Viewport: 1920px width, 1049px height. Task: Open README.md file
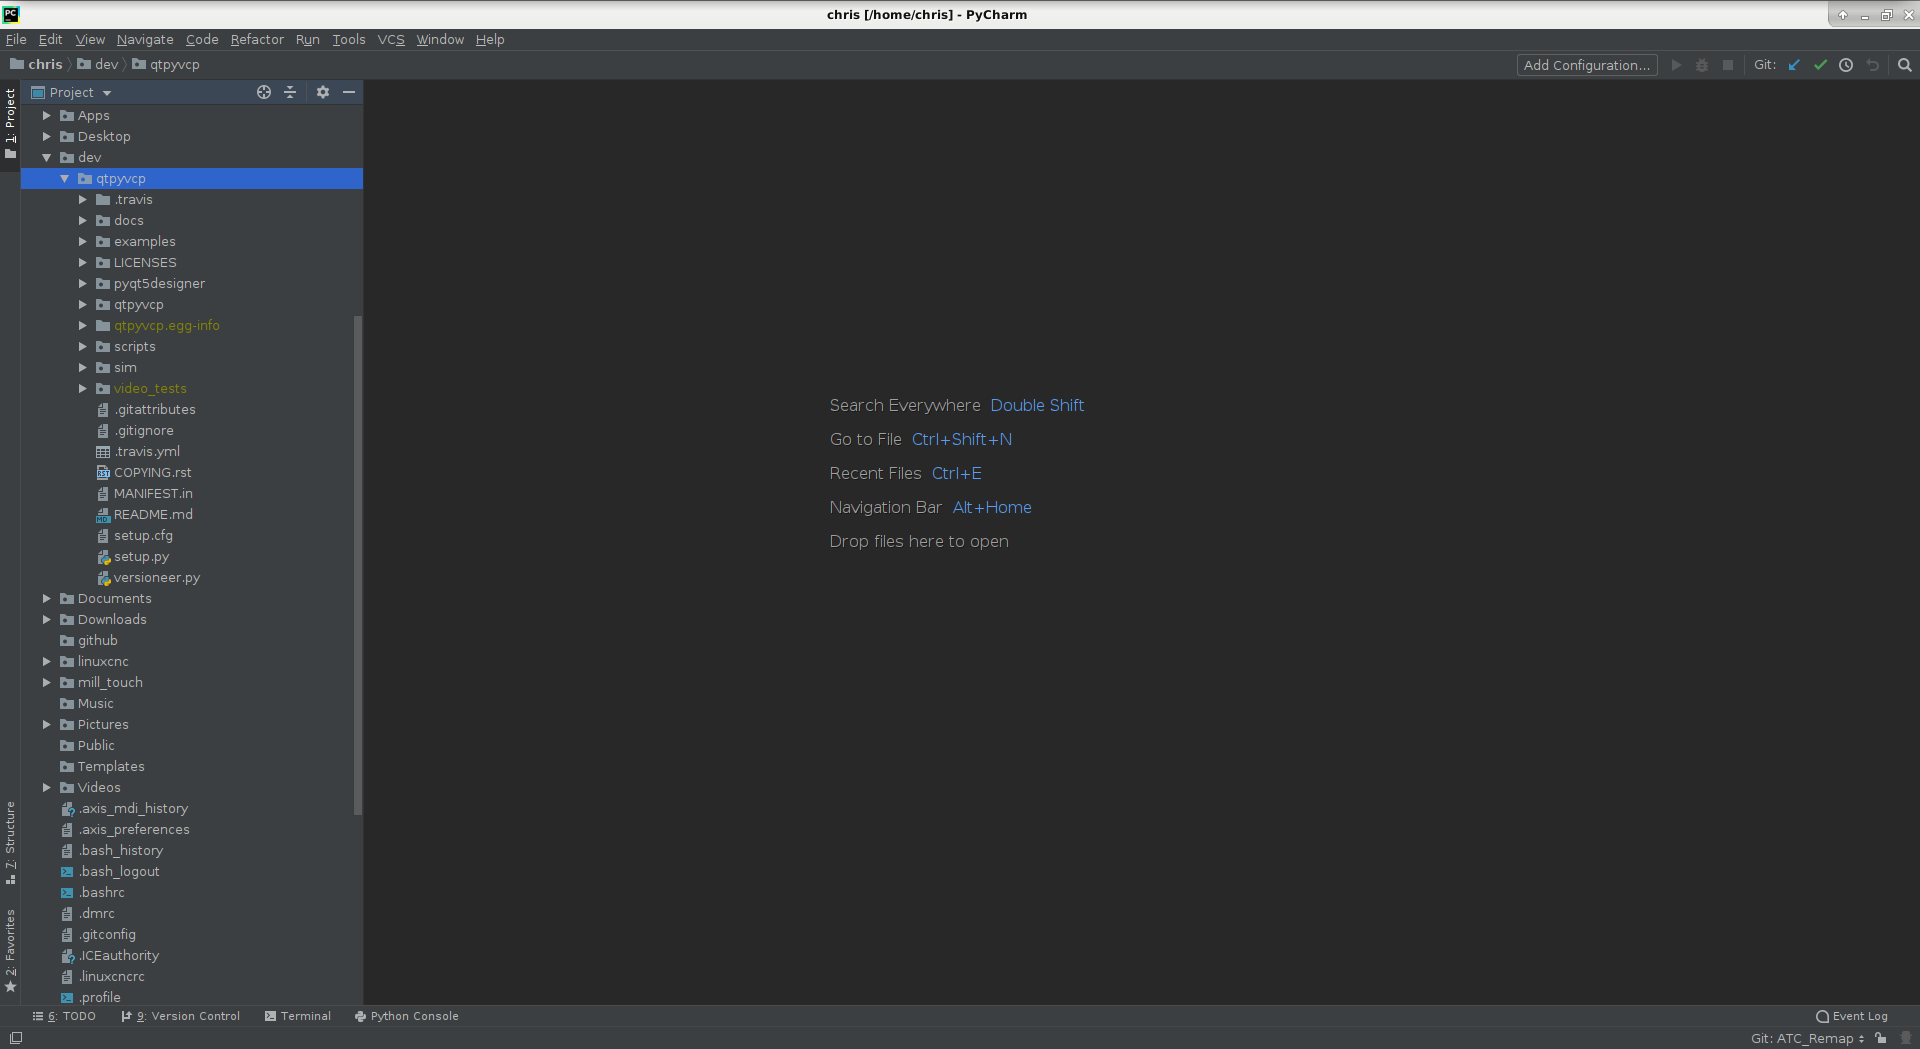[153, 515]
